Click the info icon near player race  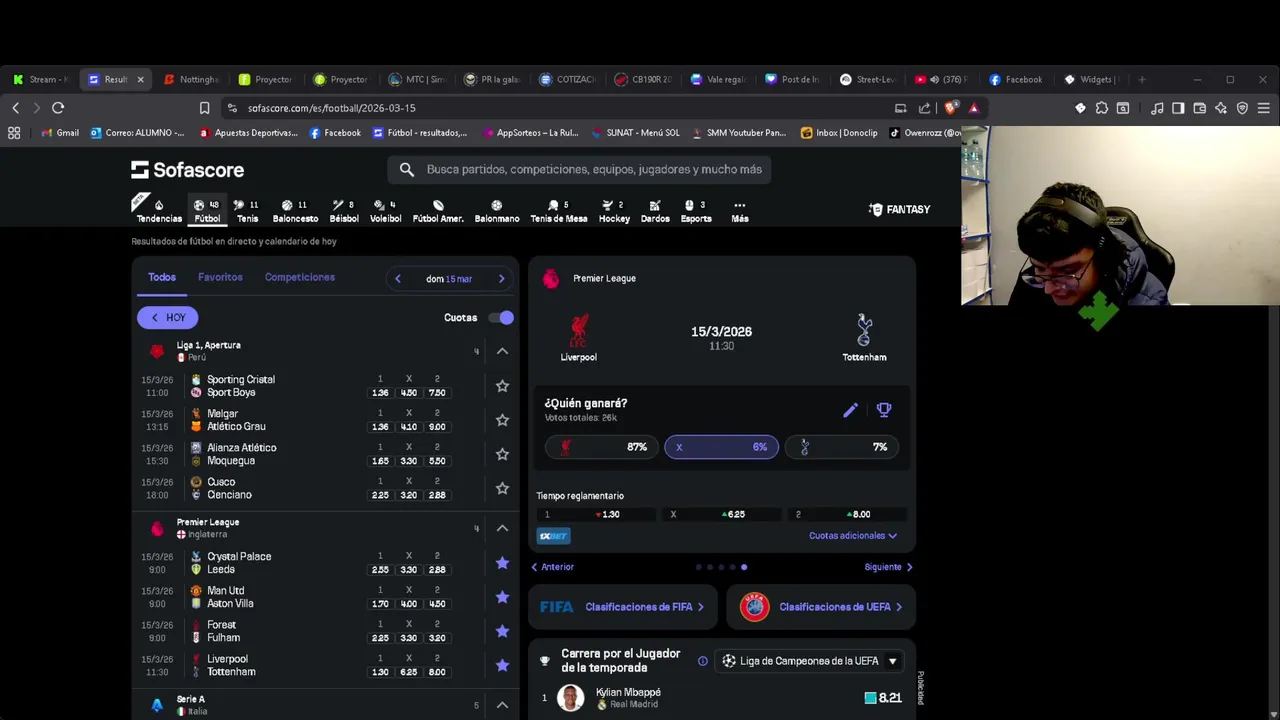point(703,661)
